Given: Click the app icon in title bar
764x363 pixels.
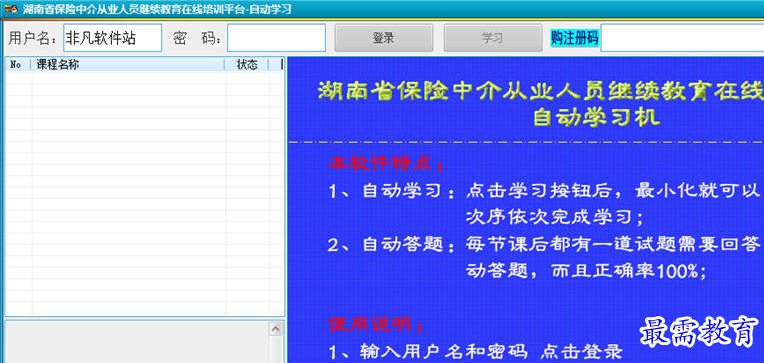Looking at the screenshot, I should tap(11, 9).
